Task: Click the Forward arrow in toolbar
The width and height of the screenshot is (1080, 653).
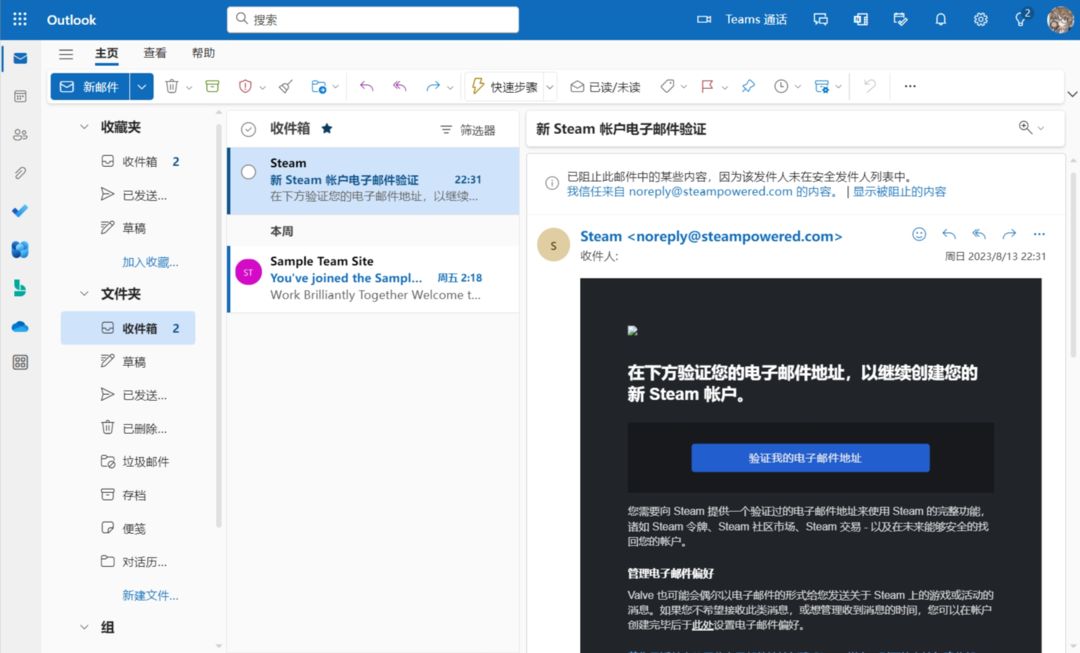Action: pos(433,86)
